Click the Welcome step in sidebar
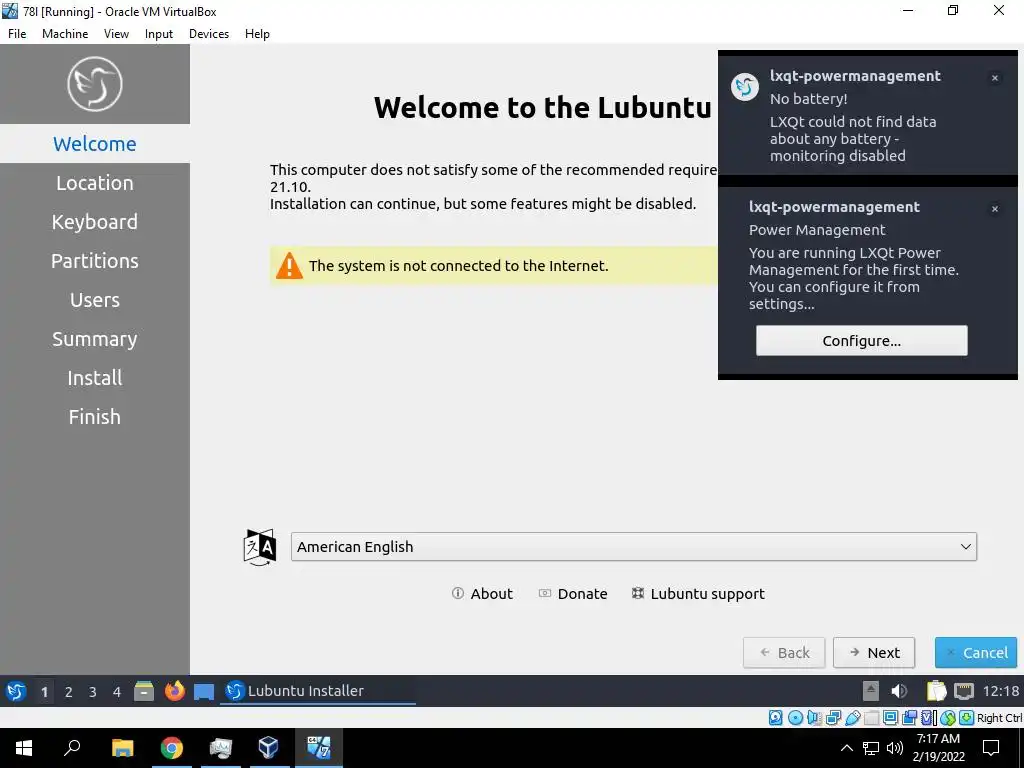1024x768 pixels. click(95, 144)
